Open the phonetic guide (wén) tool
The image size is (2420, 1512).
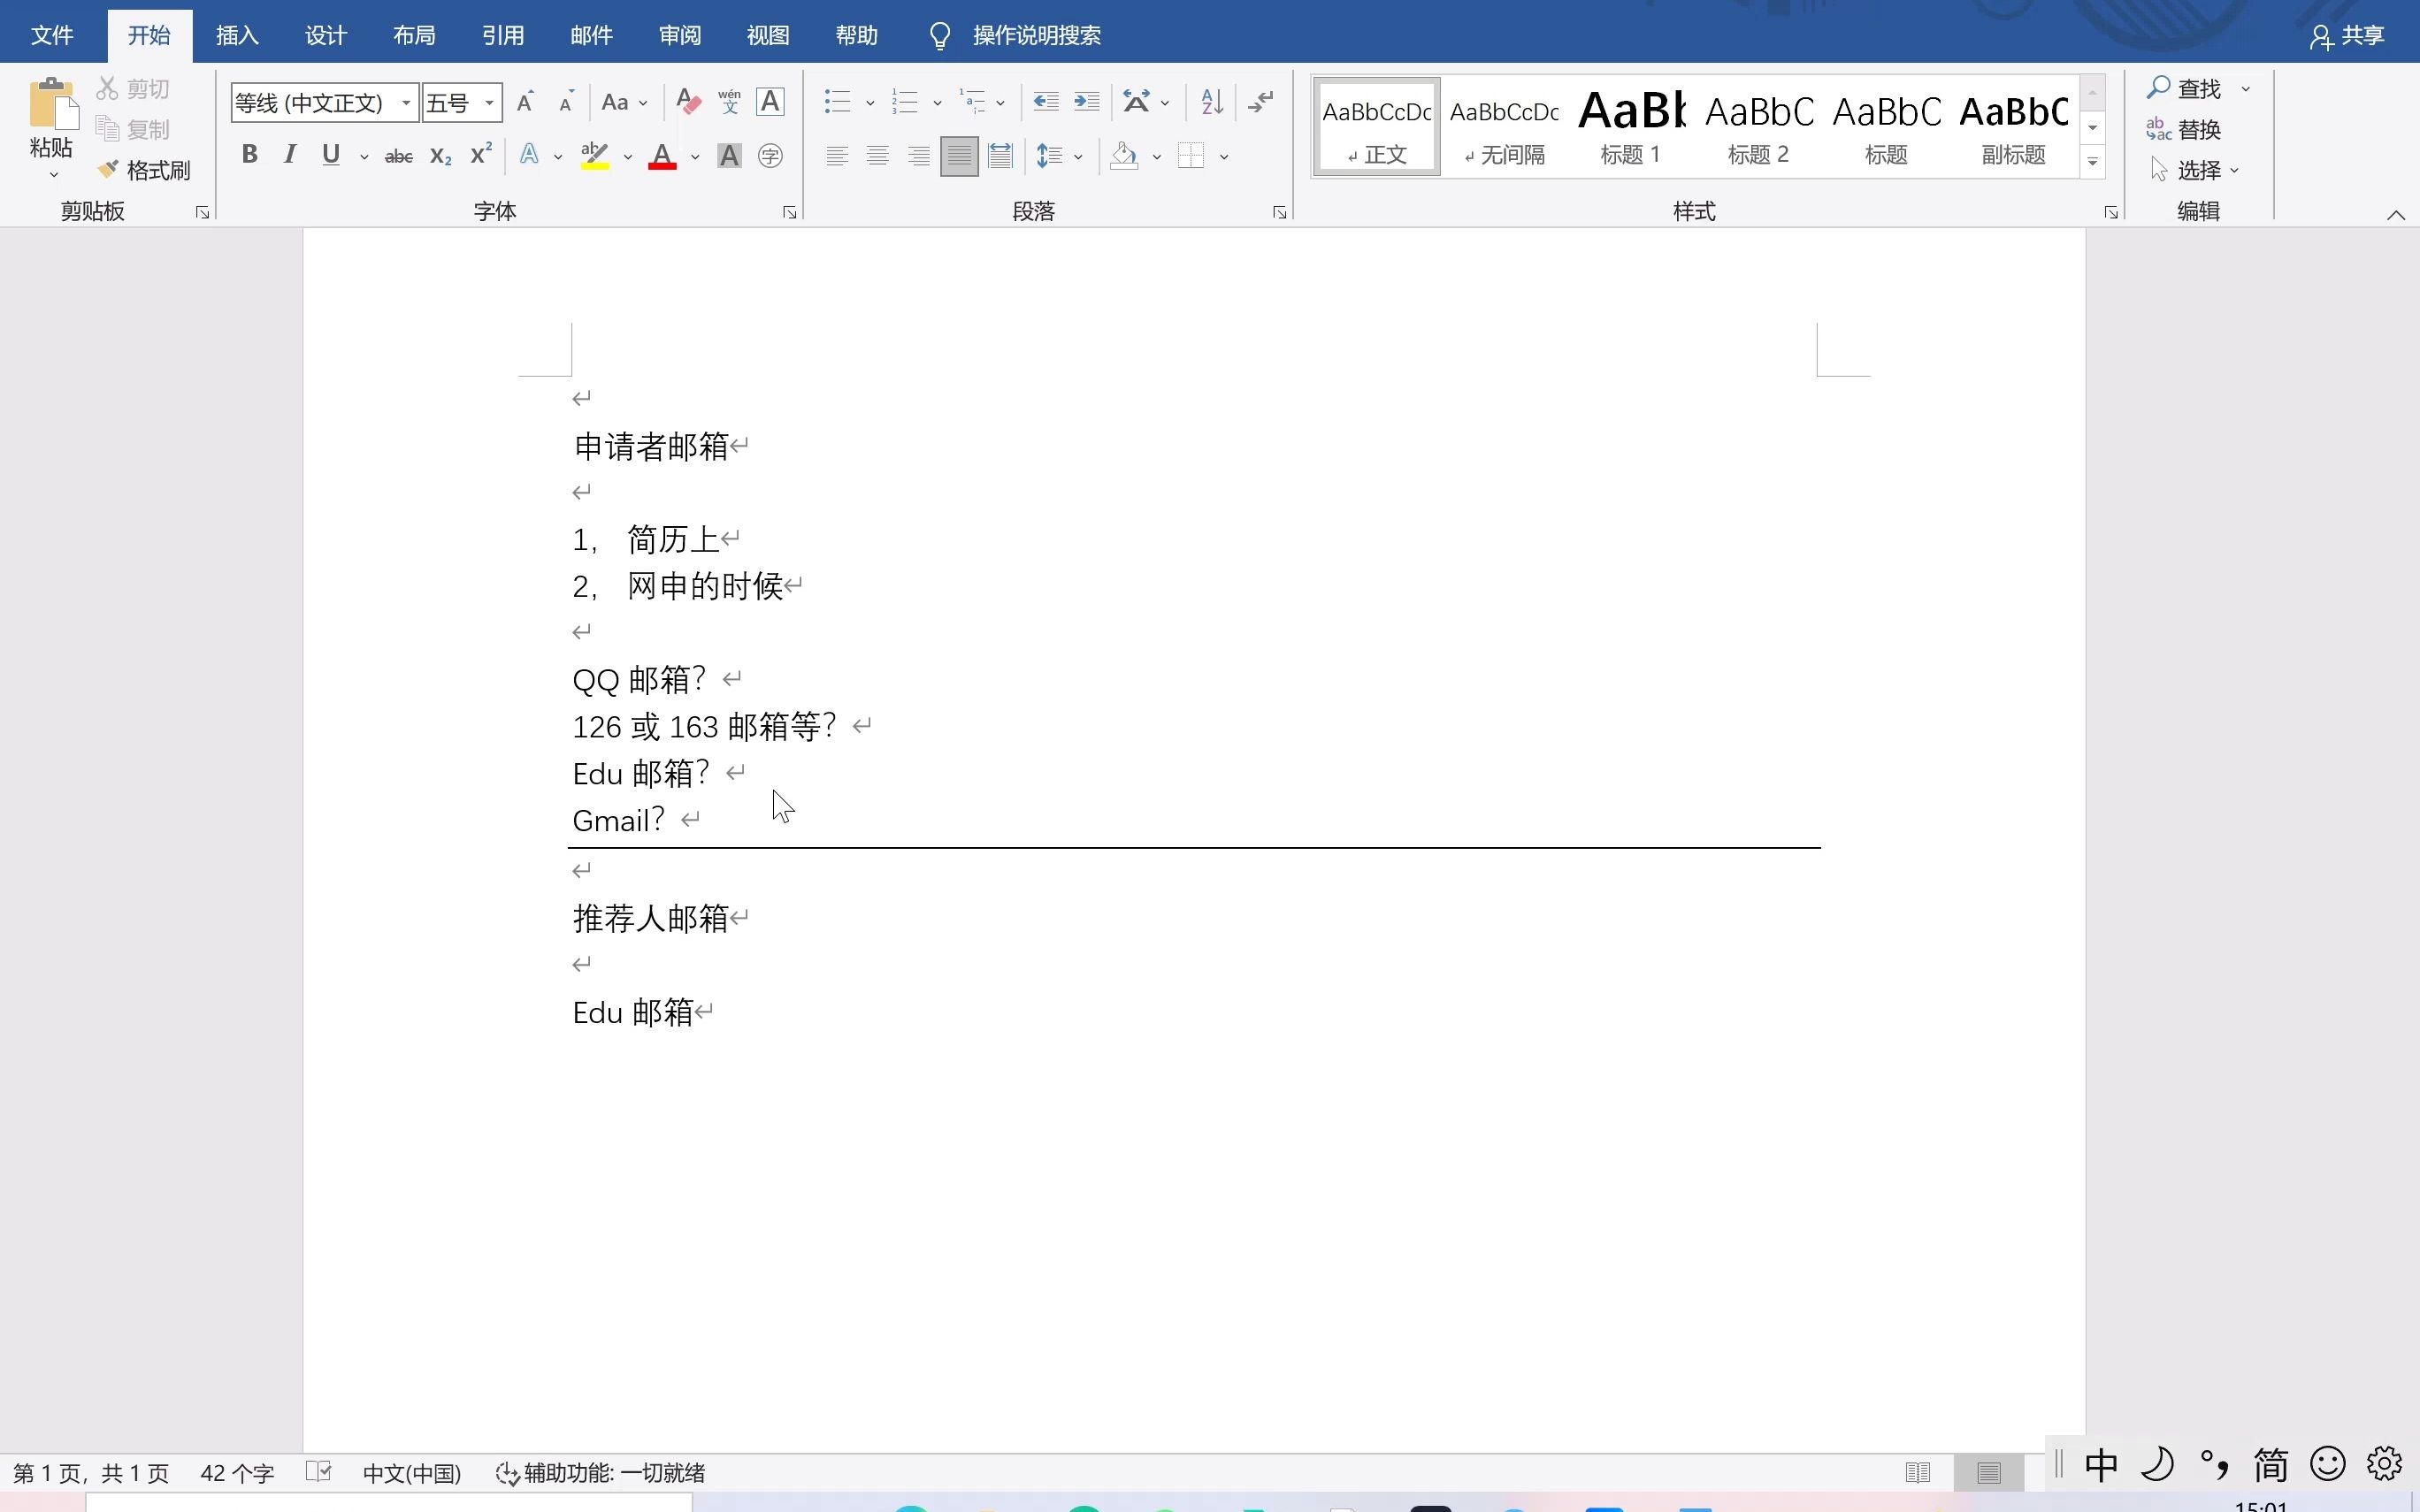729,102
